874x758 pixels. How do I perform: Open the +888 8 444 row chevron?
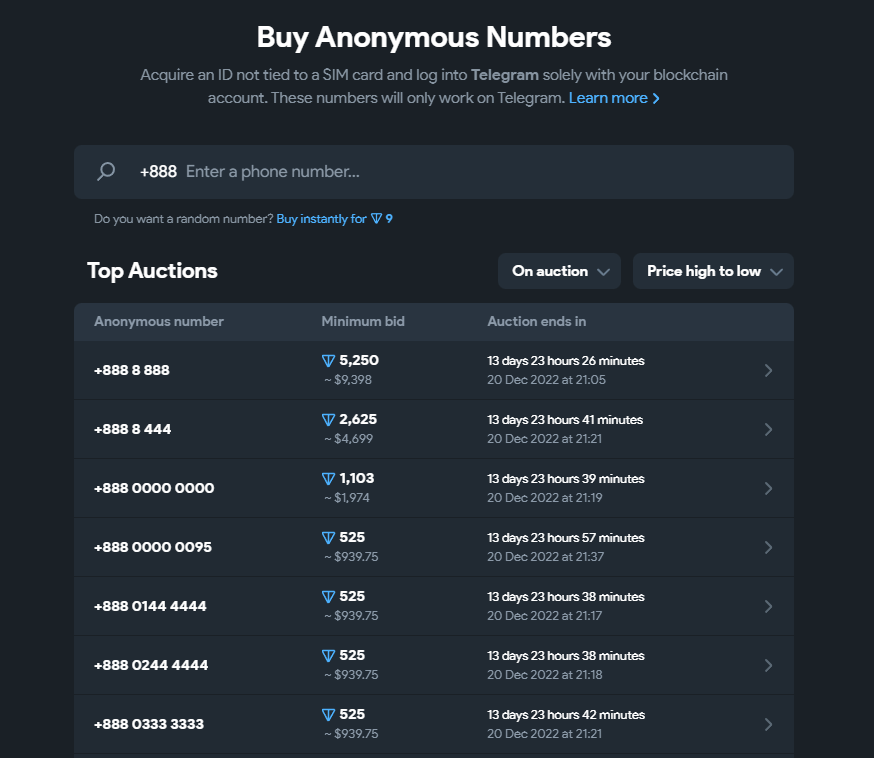(768, 429)
